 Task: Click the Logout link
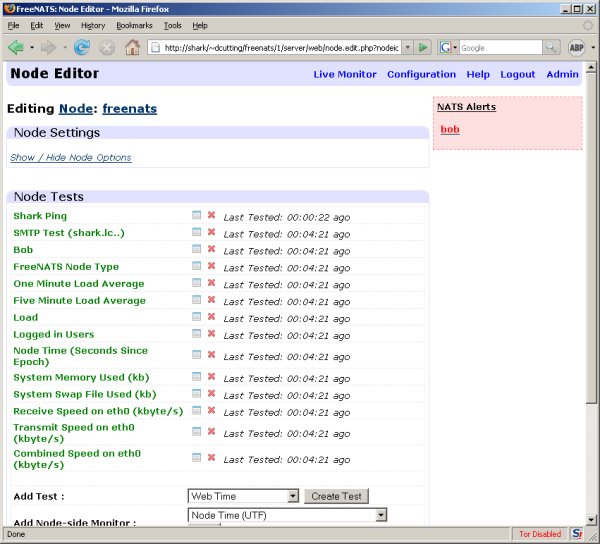coord(517,74)
